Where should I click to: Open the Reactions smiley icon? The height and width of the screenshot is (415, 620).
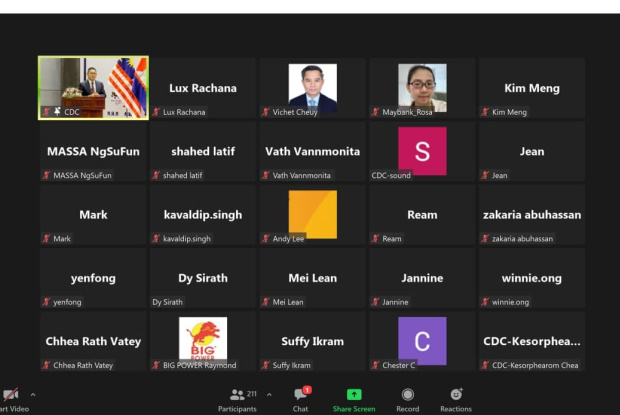tap(456, 394)
